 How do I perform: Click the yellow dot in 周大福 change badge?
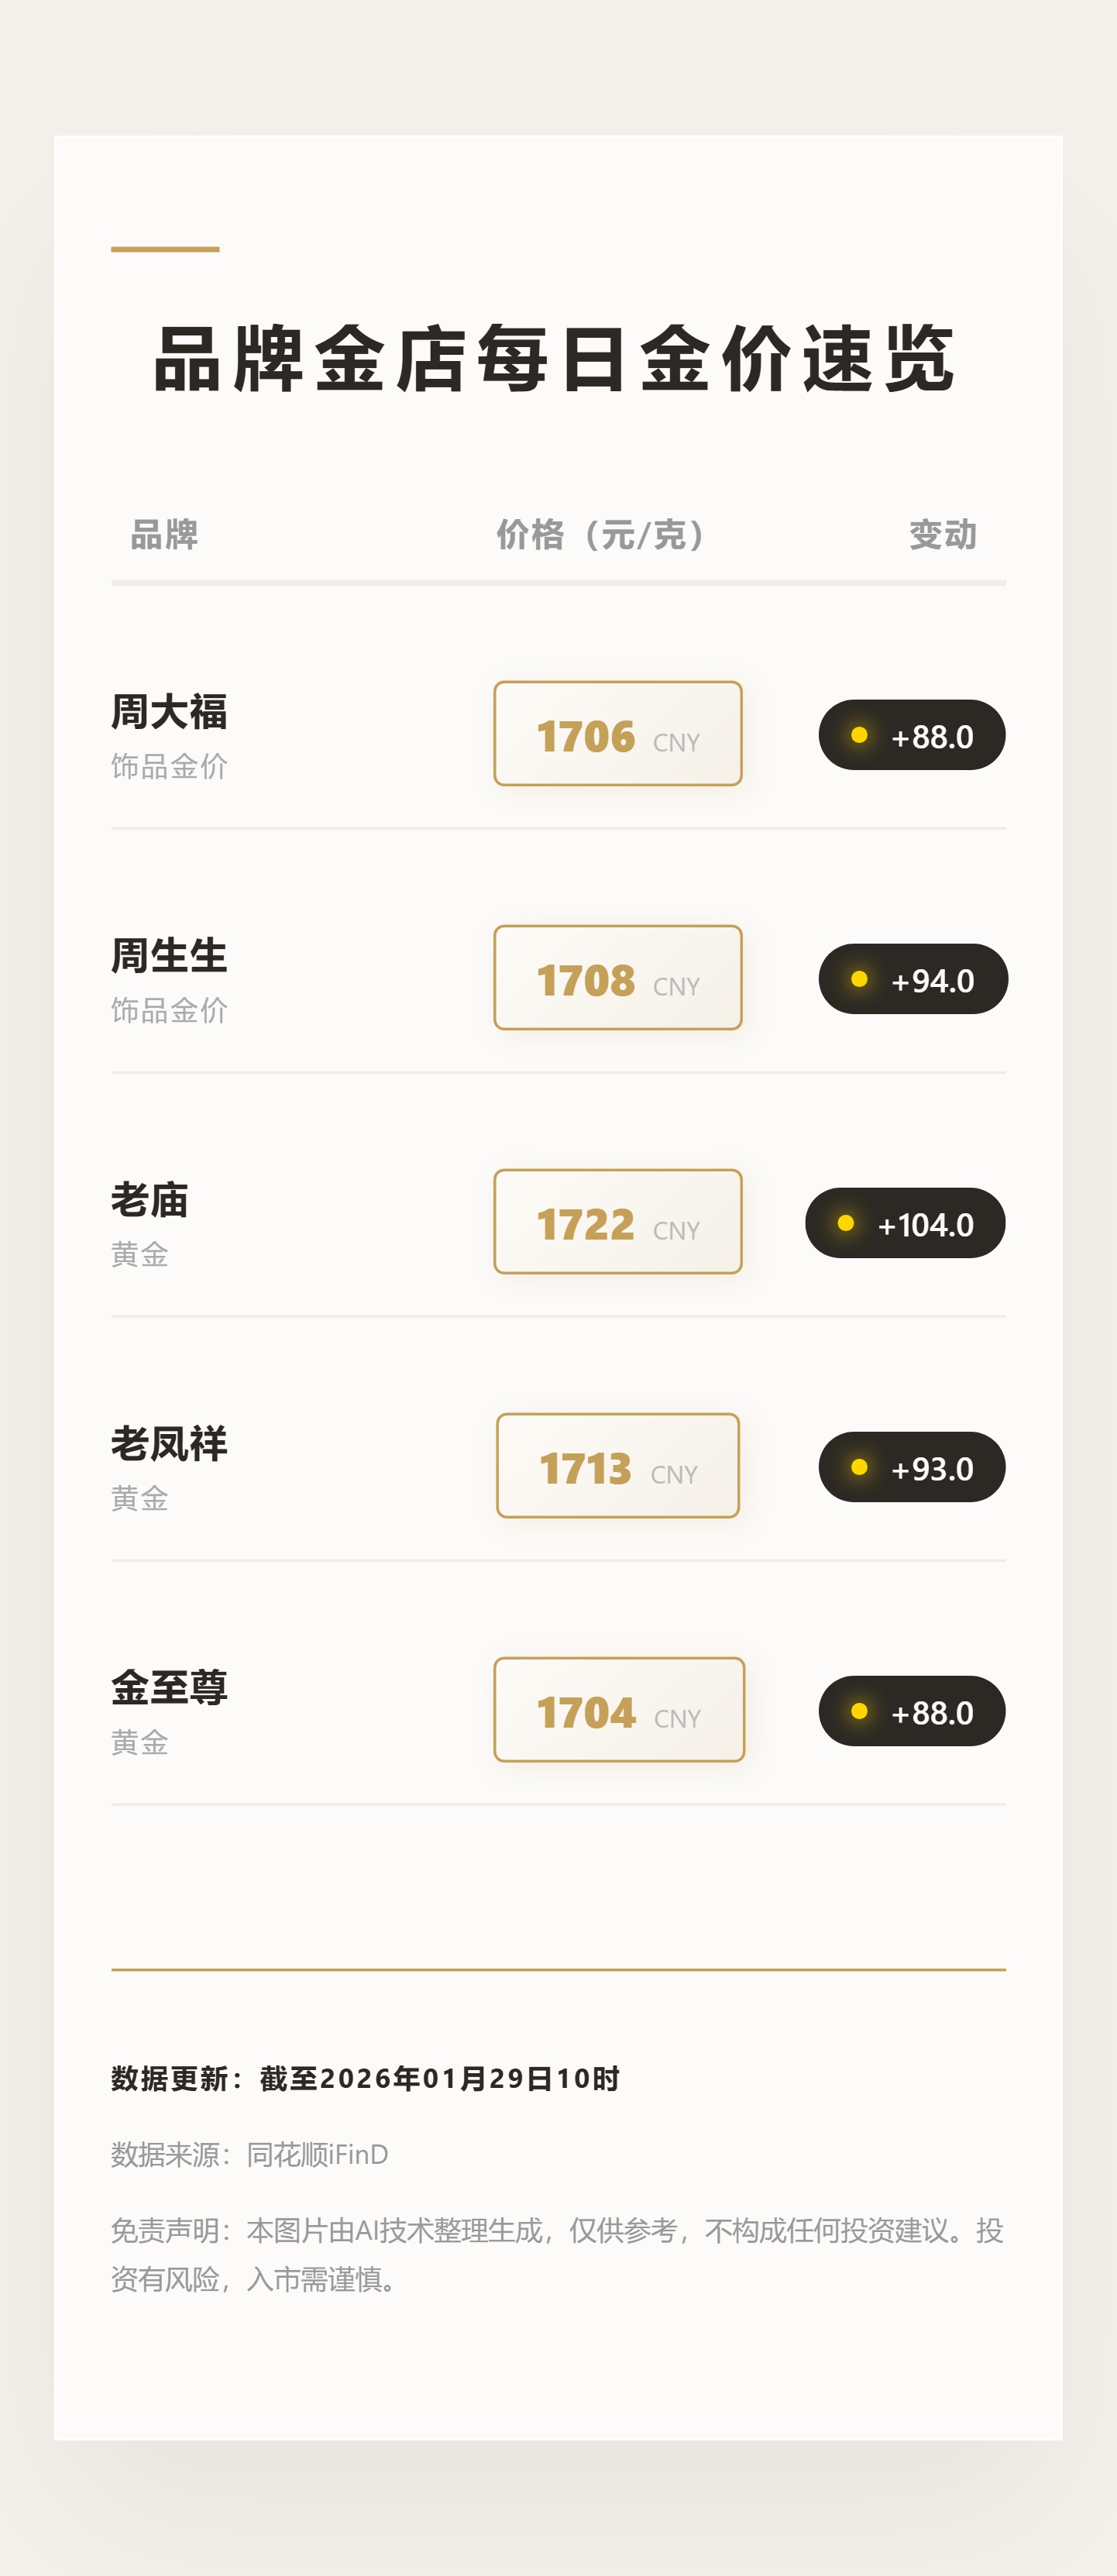tap(859, 735)
